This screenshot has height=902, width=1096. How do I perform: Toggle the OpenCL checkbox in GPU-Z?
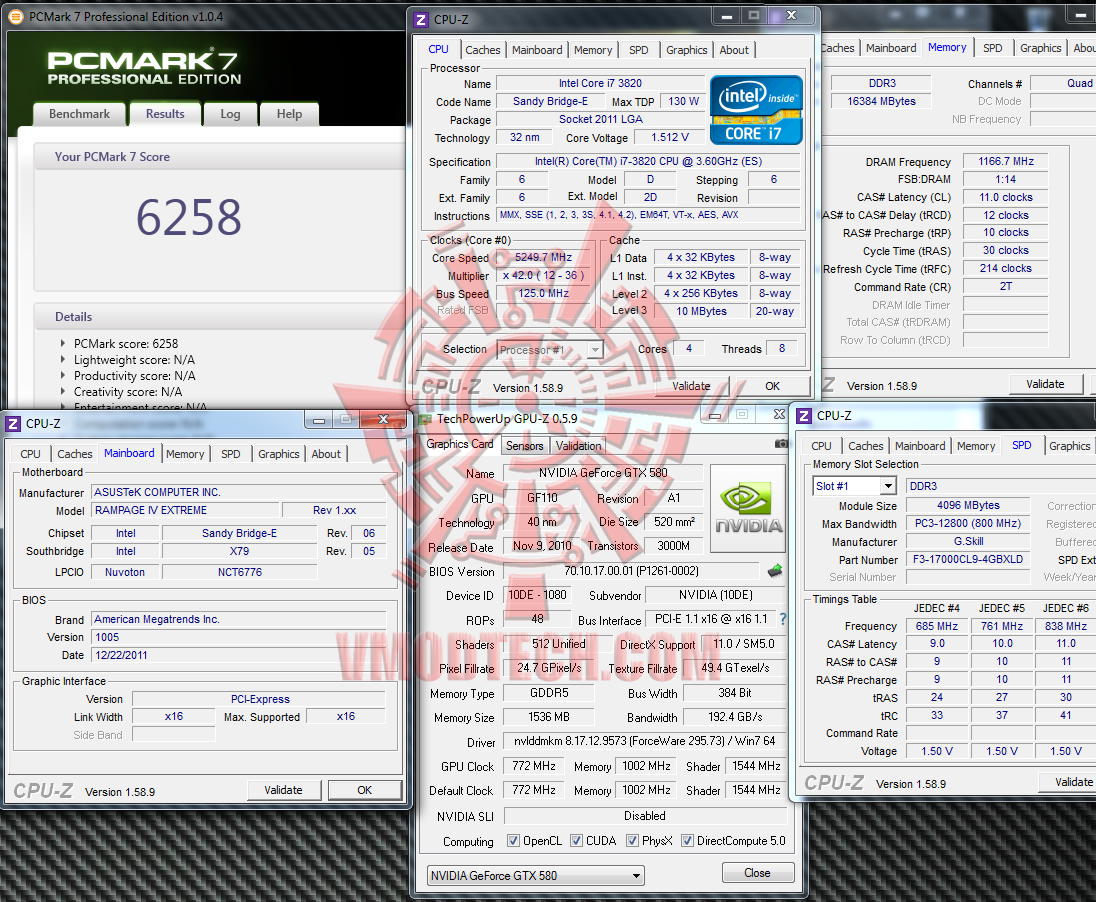pyautogui.click(x=513, y=840)
